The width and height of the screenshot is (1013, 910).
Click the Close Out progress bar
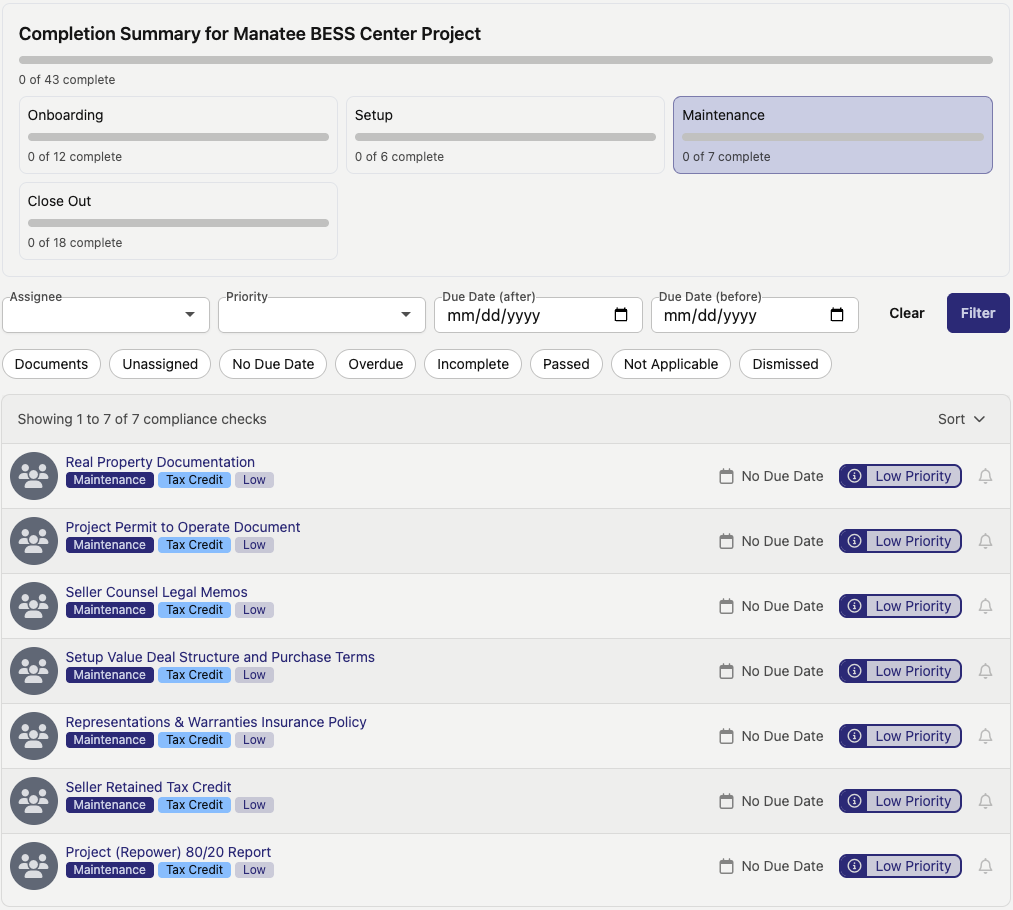click(x=178, y=223)
